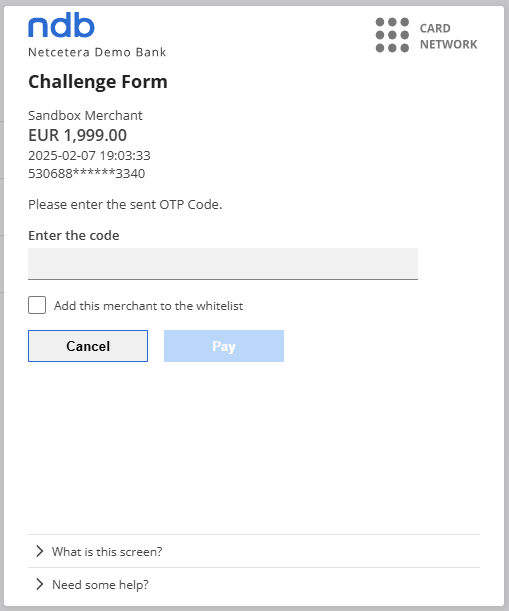
Task: Tick the whitelist merchant checkbox
Action: click(37, 305)
